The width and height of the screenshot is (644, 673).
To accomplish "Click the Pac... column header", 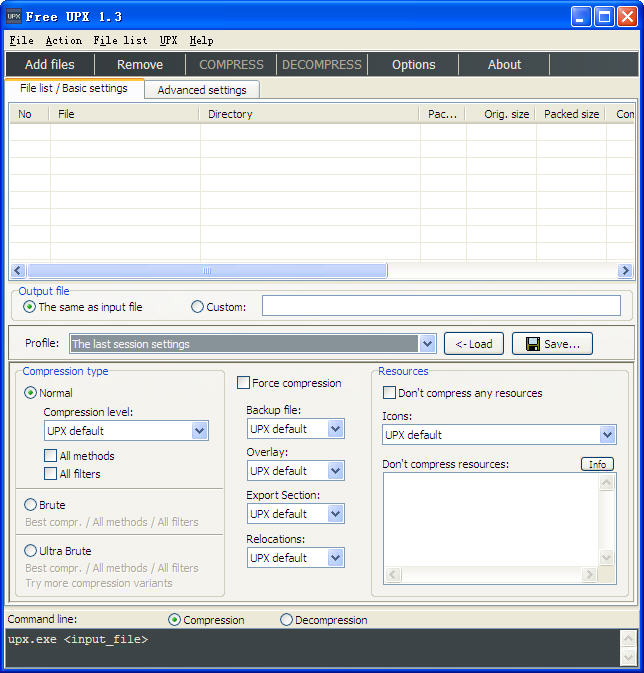I will click(443, 114).
